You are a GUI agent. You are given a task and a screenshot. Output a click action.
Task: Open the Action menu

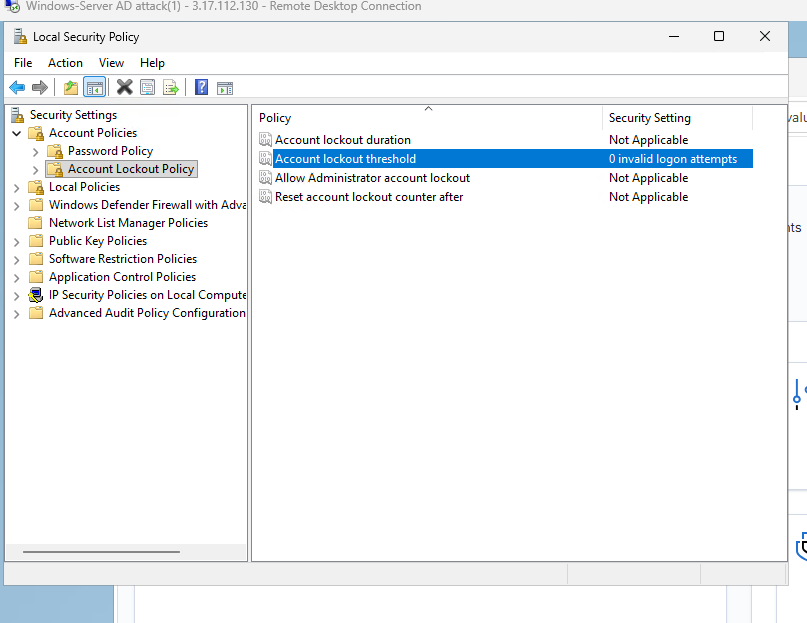coord(65,63)
